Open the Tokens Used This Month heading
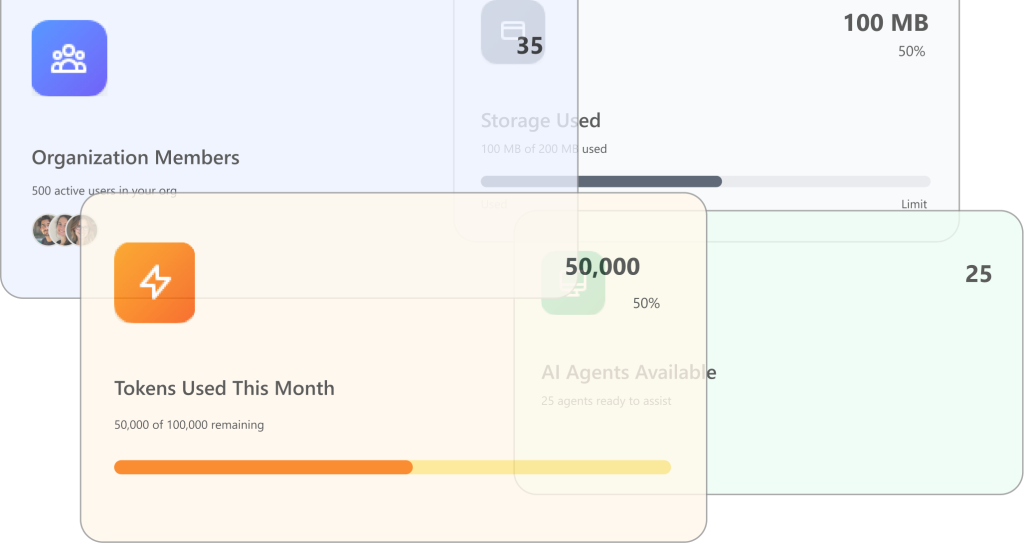 pos(224,388)
